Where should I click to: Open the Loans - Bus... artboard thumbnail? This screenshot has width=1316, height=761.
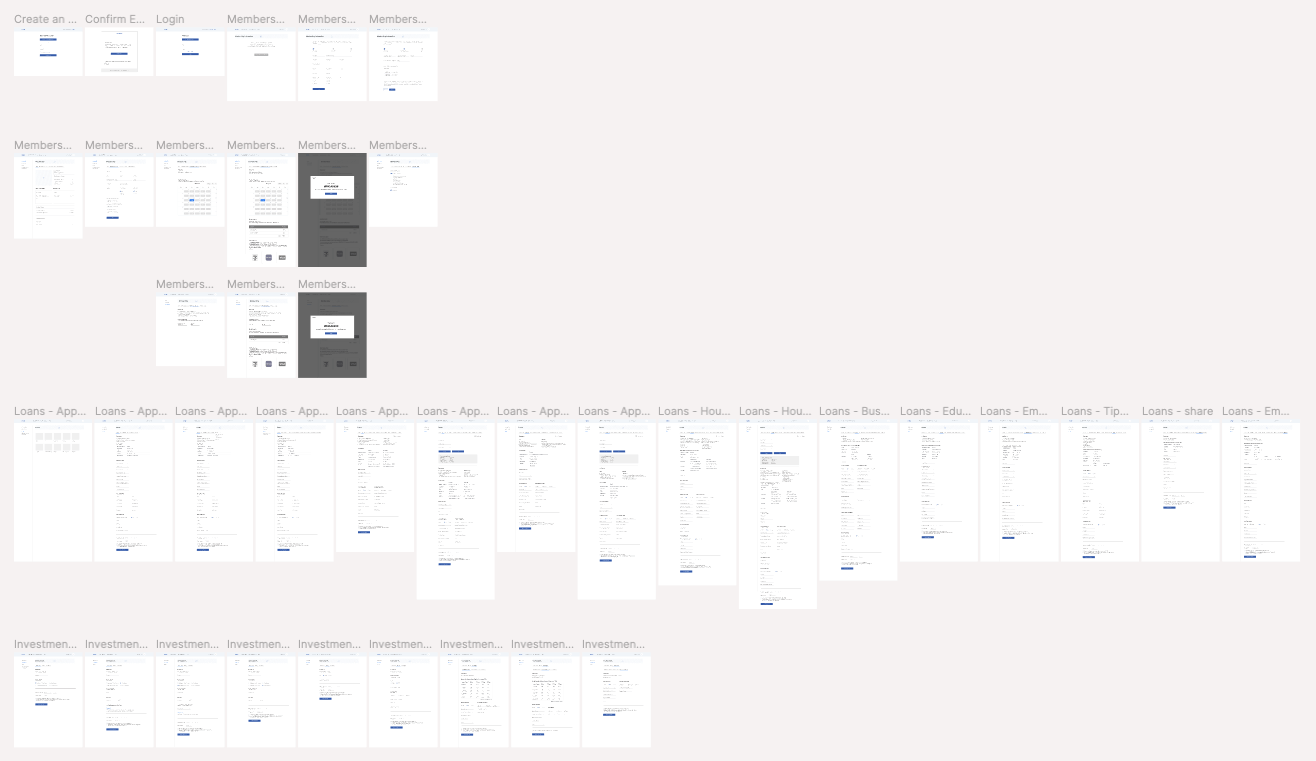858,501
